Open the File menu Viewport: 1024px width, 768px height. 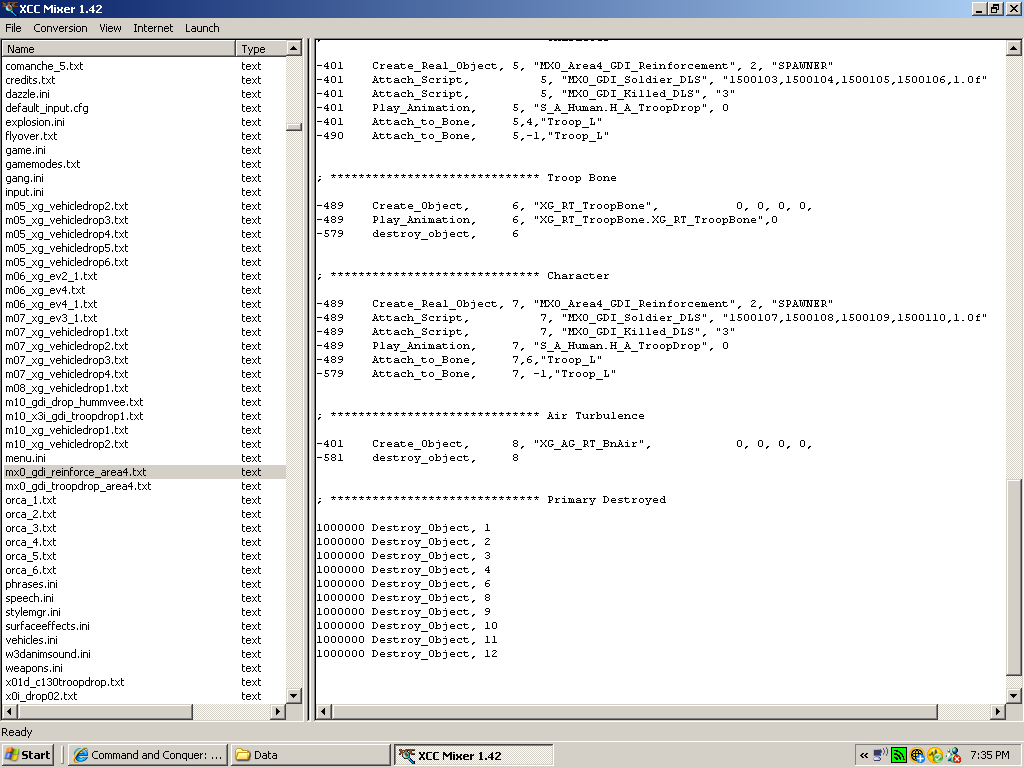(x=13, y=28)
